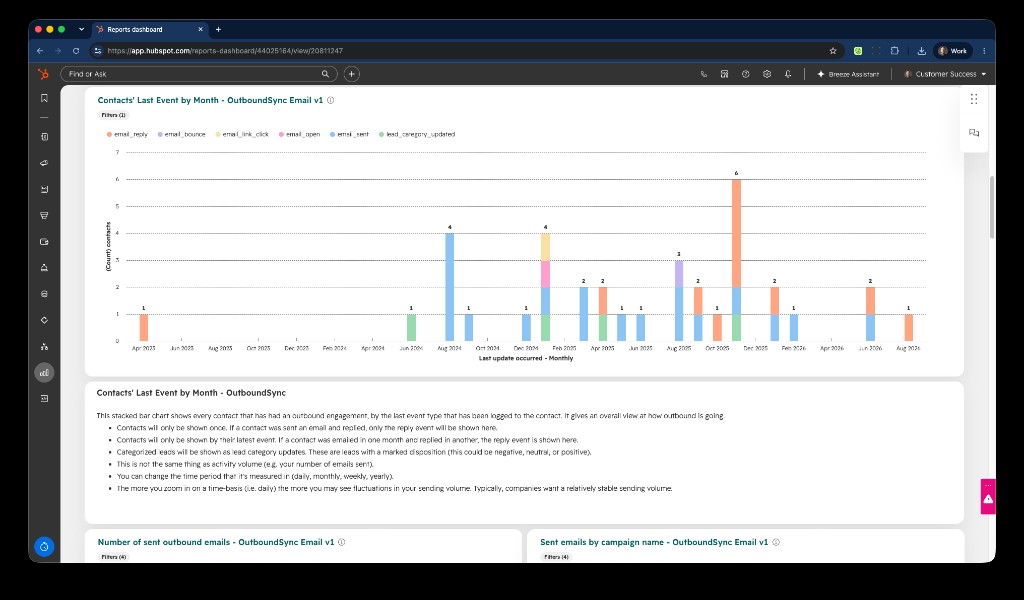Click the six-dot grid icon on right panel
The image size is (1024, 600).
click(x=974, y=99)
